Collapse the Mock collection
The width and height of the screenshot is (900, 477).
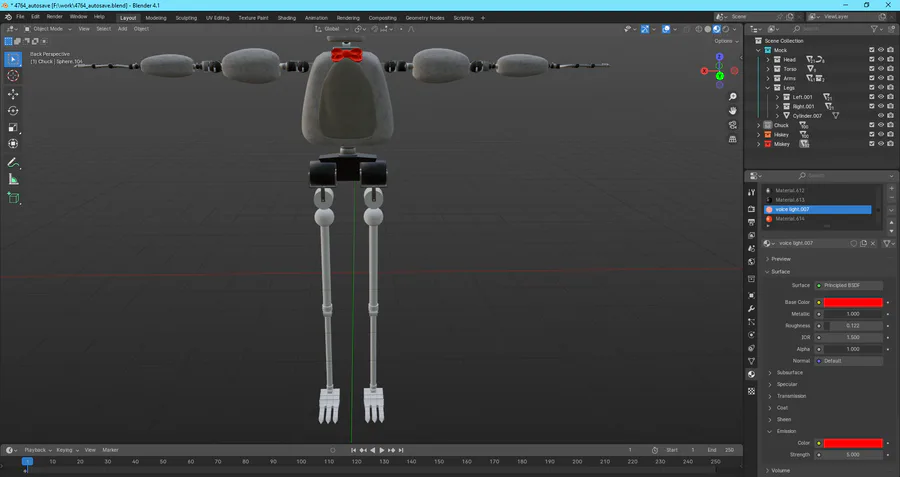pyautogui.click(x=759, y=51)
